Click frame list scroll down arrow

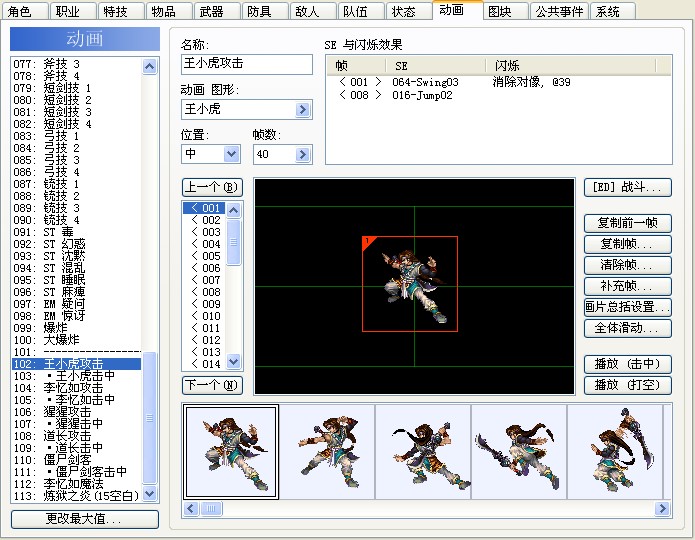234,361
